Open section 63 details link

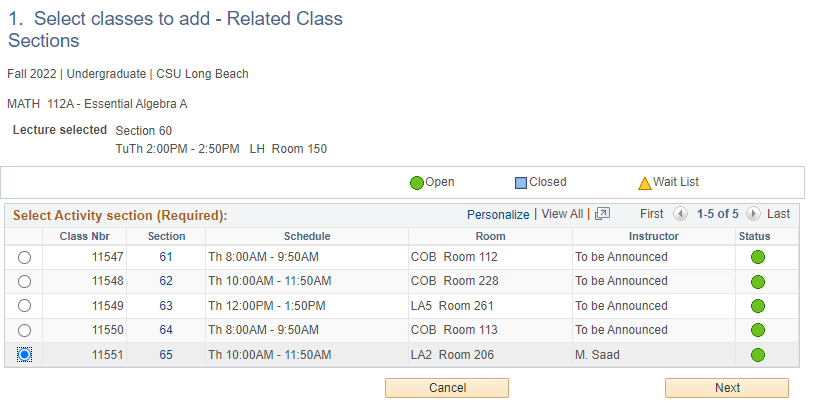(x=166, y=306)
